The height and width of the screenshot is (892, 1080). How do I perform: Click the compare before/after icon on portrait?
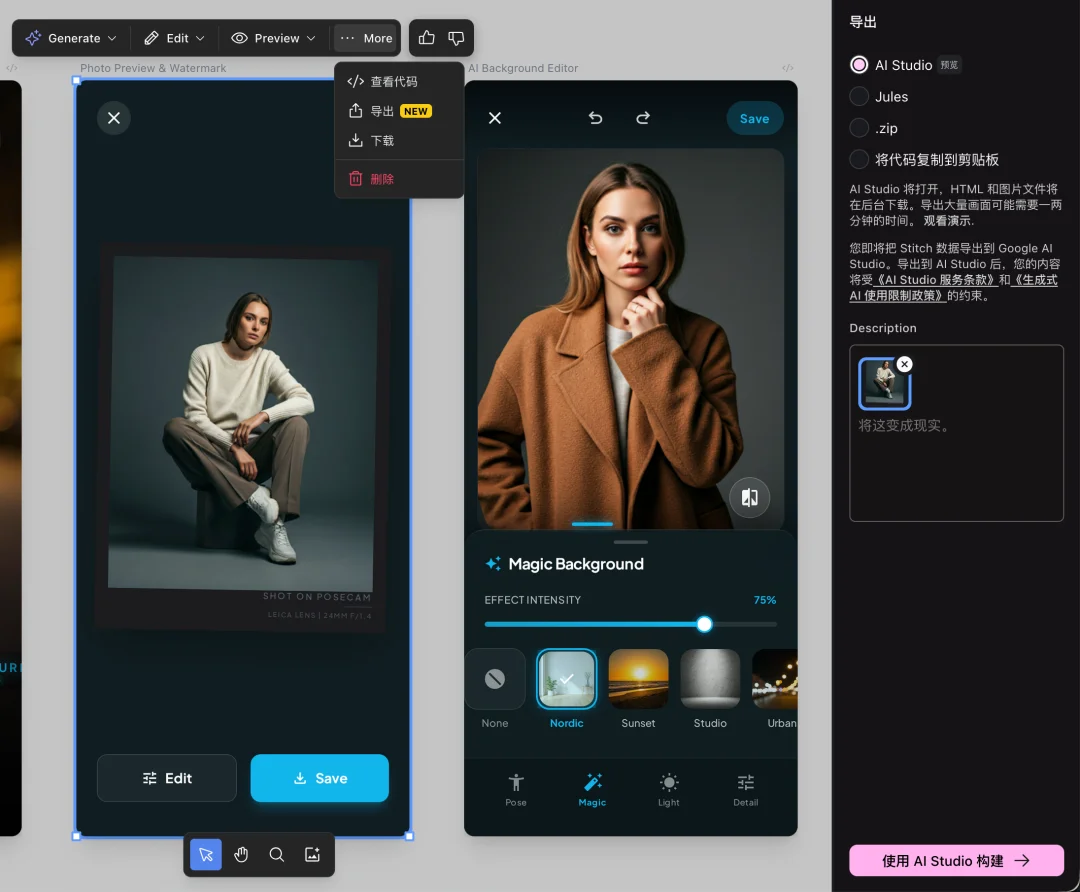pyautogui.click(x=749, y=497)
